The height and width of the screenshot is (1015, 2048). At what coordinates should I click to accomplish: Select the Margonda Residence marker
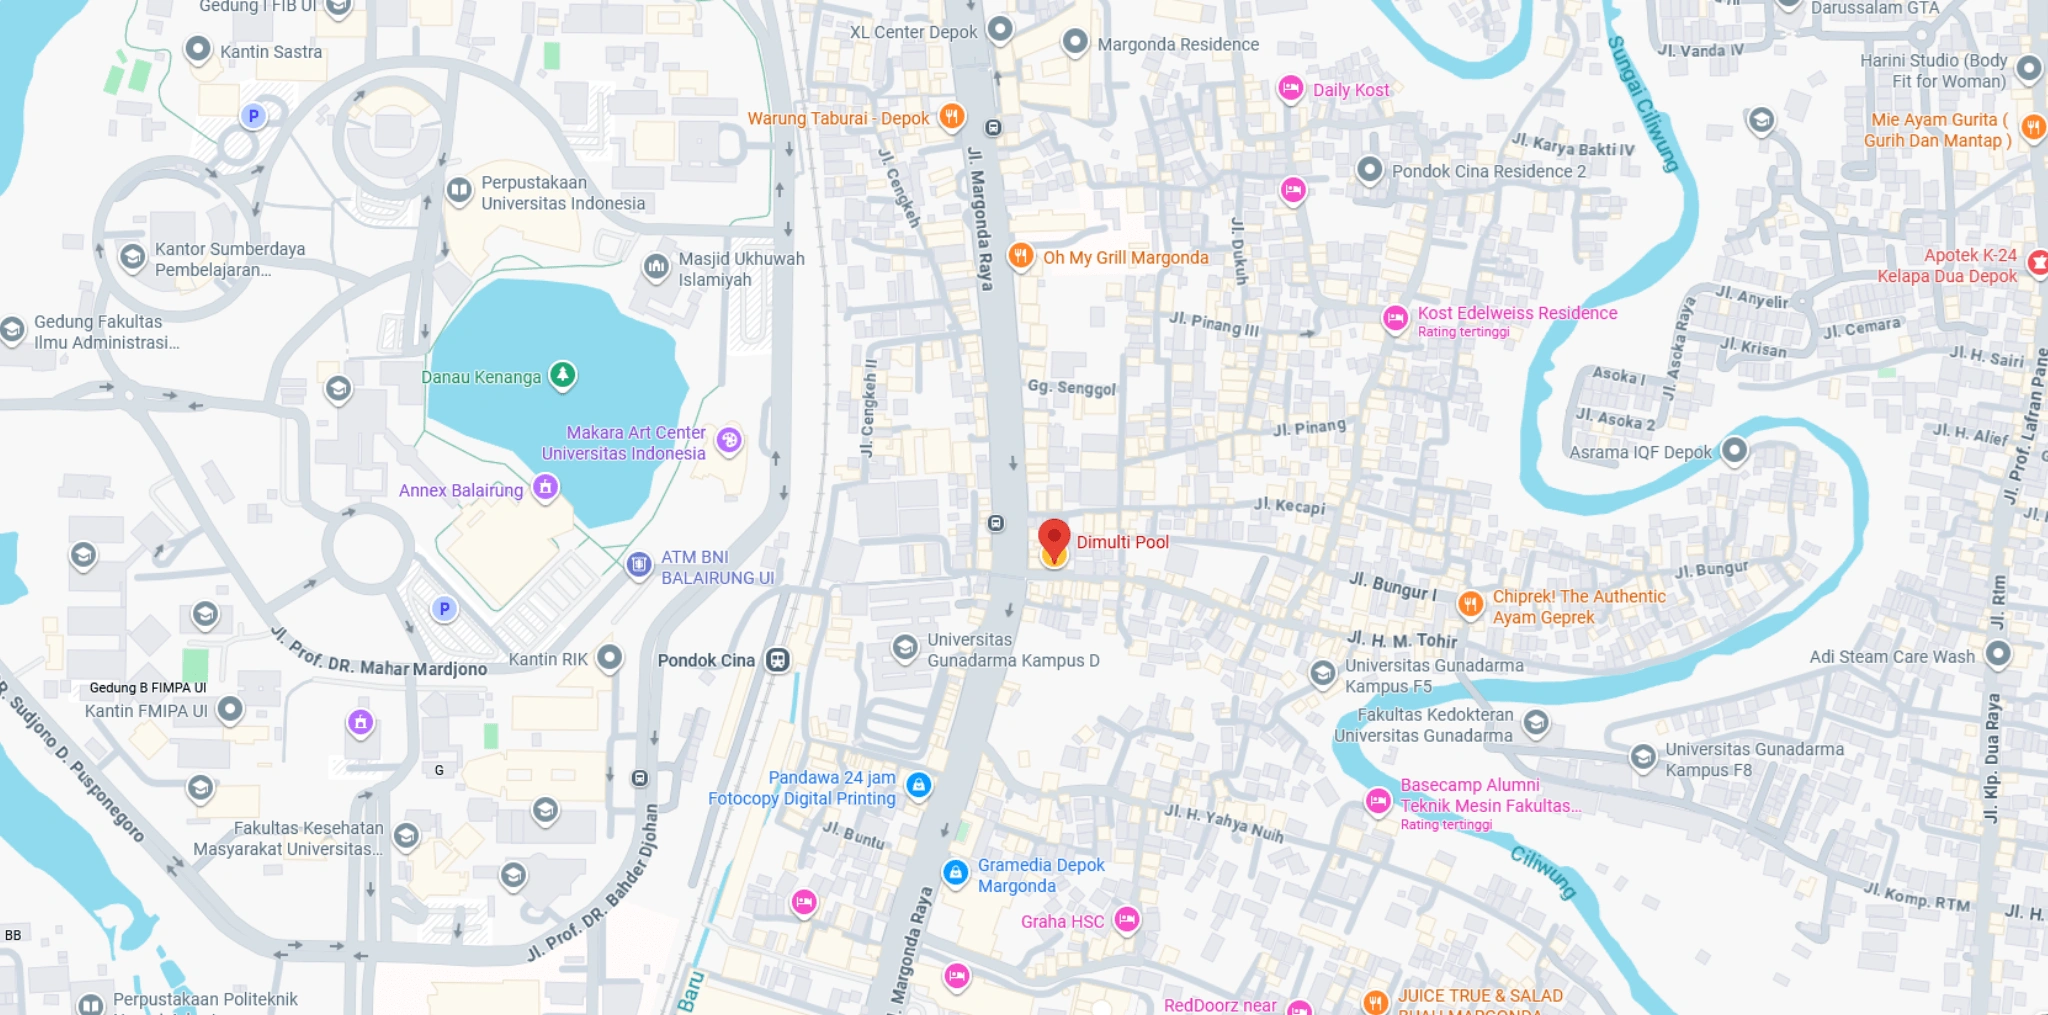[x=1075, y=42]
